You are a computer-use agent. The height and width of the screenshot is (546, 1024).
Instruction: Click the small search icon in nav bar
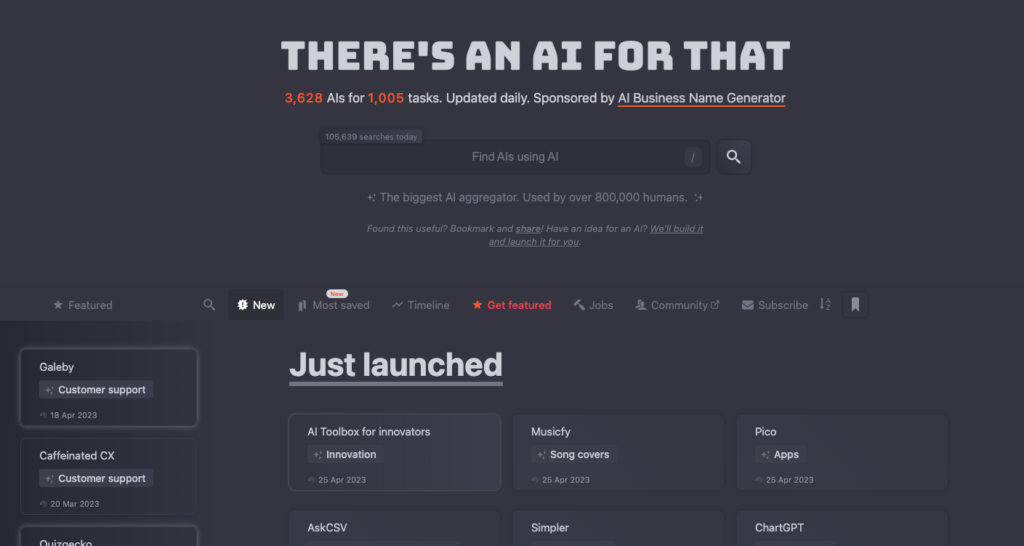[209, 305]
